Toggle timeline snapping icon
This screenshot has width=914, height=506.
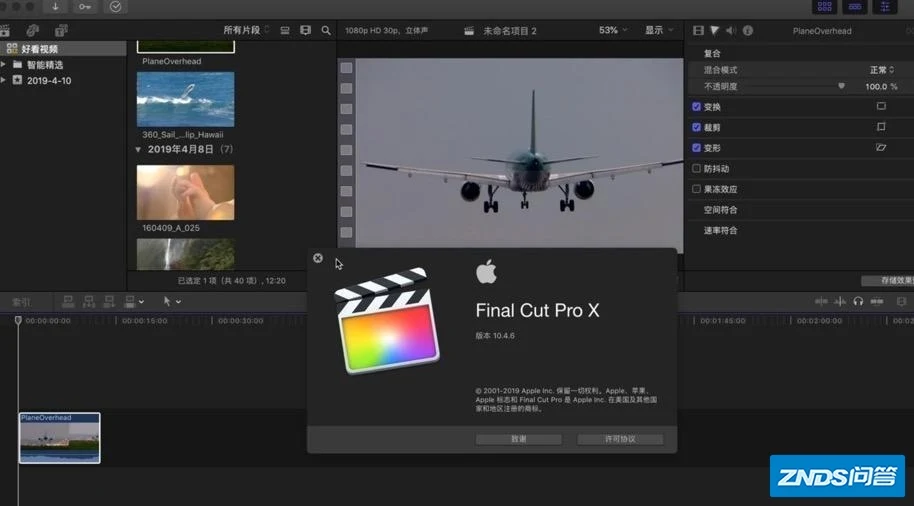pyautogui.click(x=877, y=301)
